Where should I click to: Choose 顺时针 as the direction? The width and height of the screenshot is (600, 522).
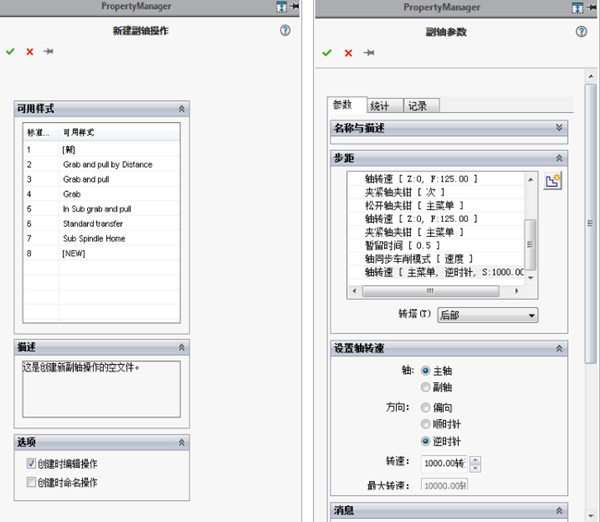tap(426, 424)
